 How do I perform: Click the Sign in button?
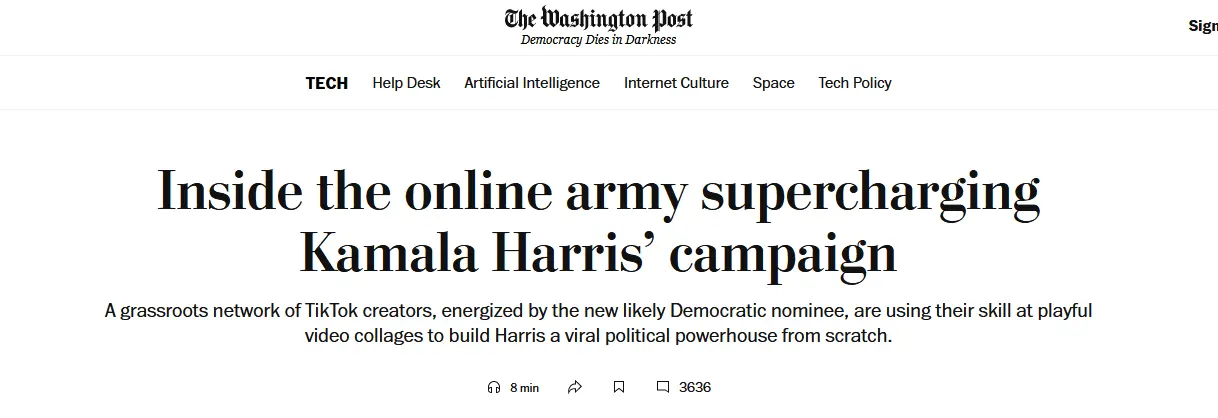[1202, 26]
